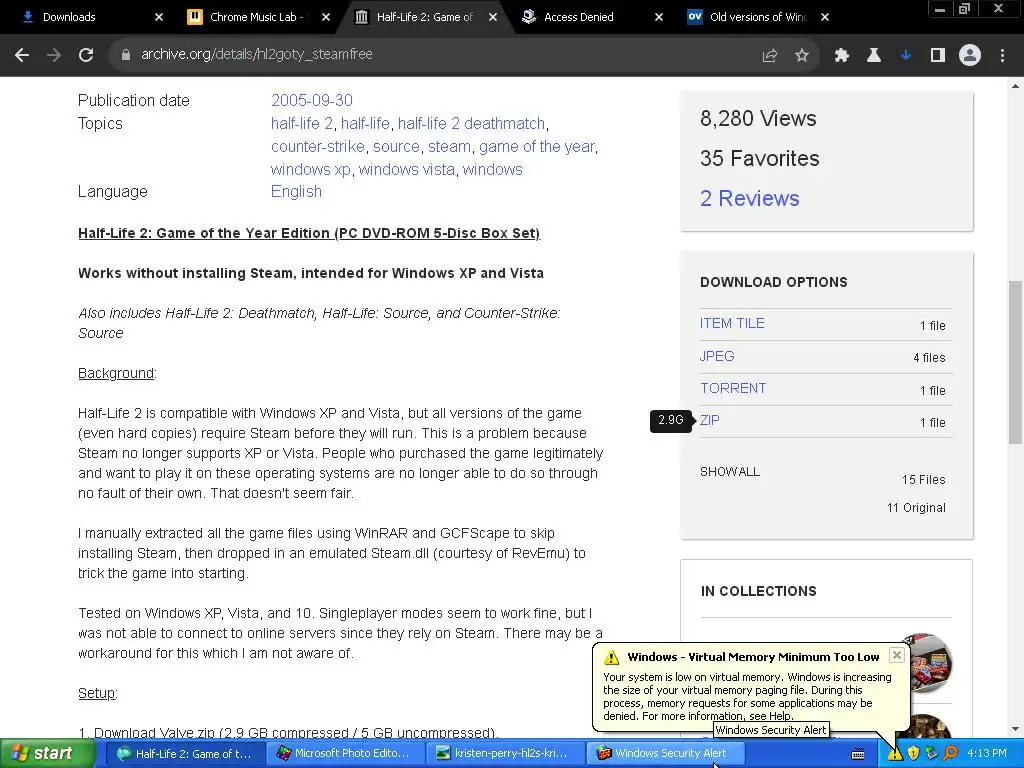Select the Half-Life 2: Game of tab
1024x768 pixels.
[x=424, y=17]
